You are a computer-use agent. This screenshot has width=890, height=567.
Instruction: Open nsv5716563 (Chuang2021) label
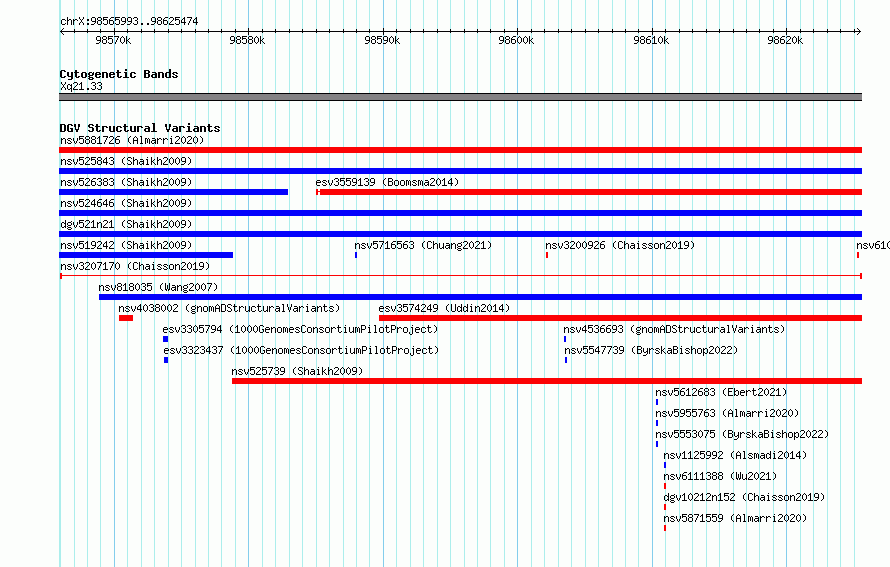423,245
